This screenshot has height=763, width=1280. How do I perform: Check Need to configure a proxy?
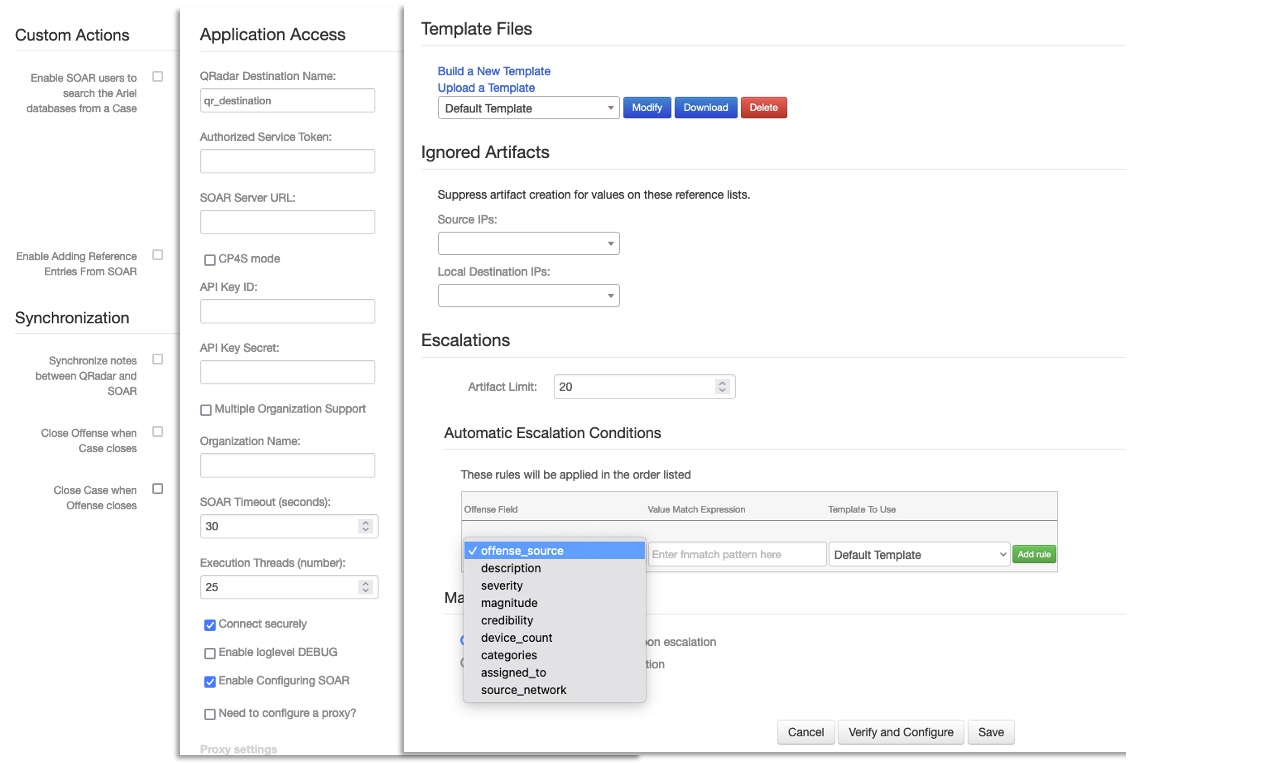pyautogui.click(x=209, y=713)
